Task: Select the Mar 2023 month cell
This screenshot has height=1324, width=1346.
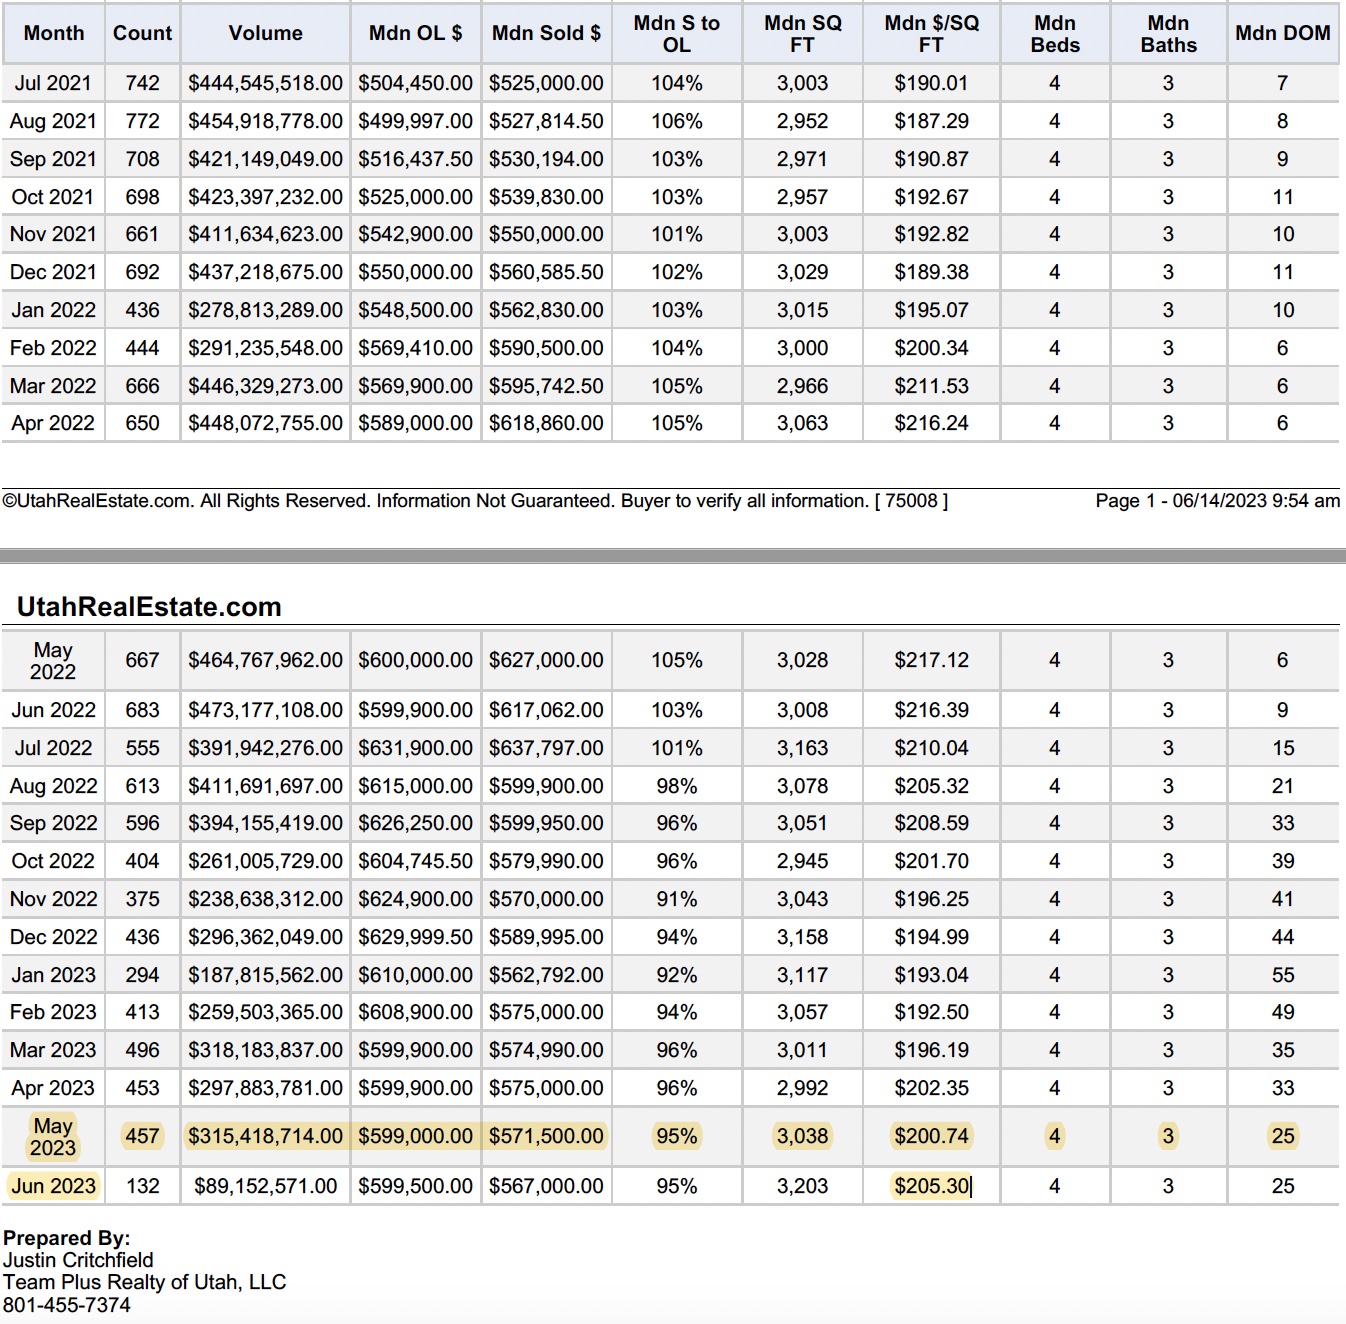Action: 53,1050
